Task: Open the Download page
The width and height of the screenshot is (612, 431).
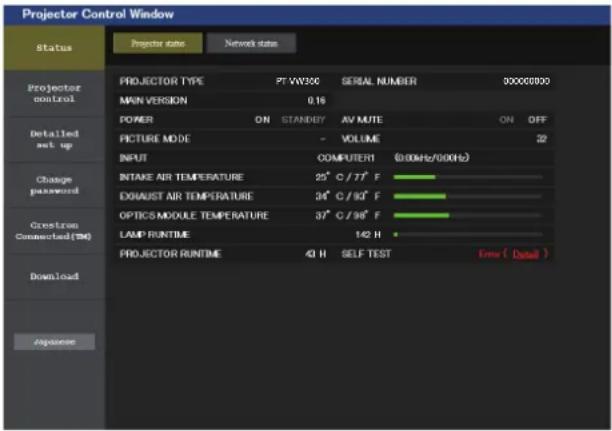Action: pyautogui.click(x=54, y=276)
